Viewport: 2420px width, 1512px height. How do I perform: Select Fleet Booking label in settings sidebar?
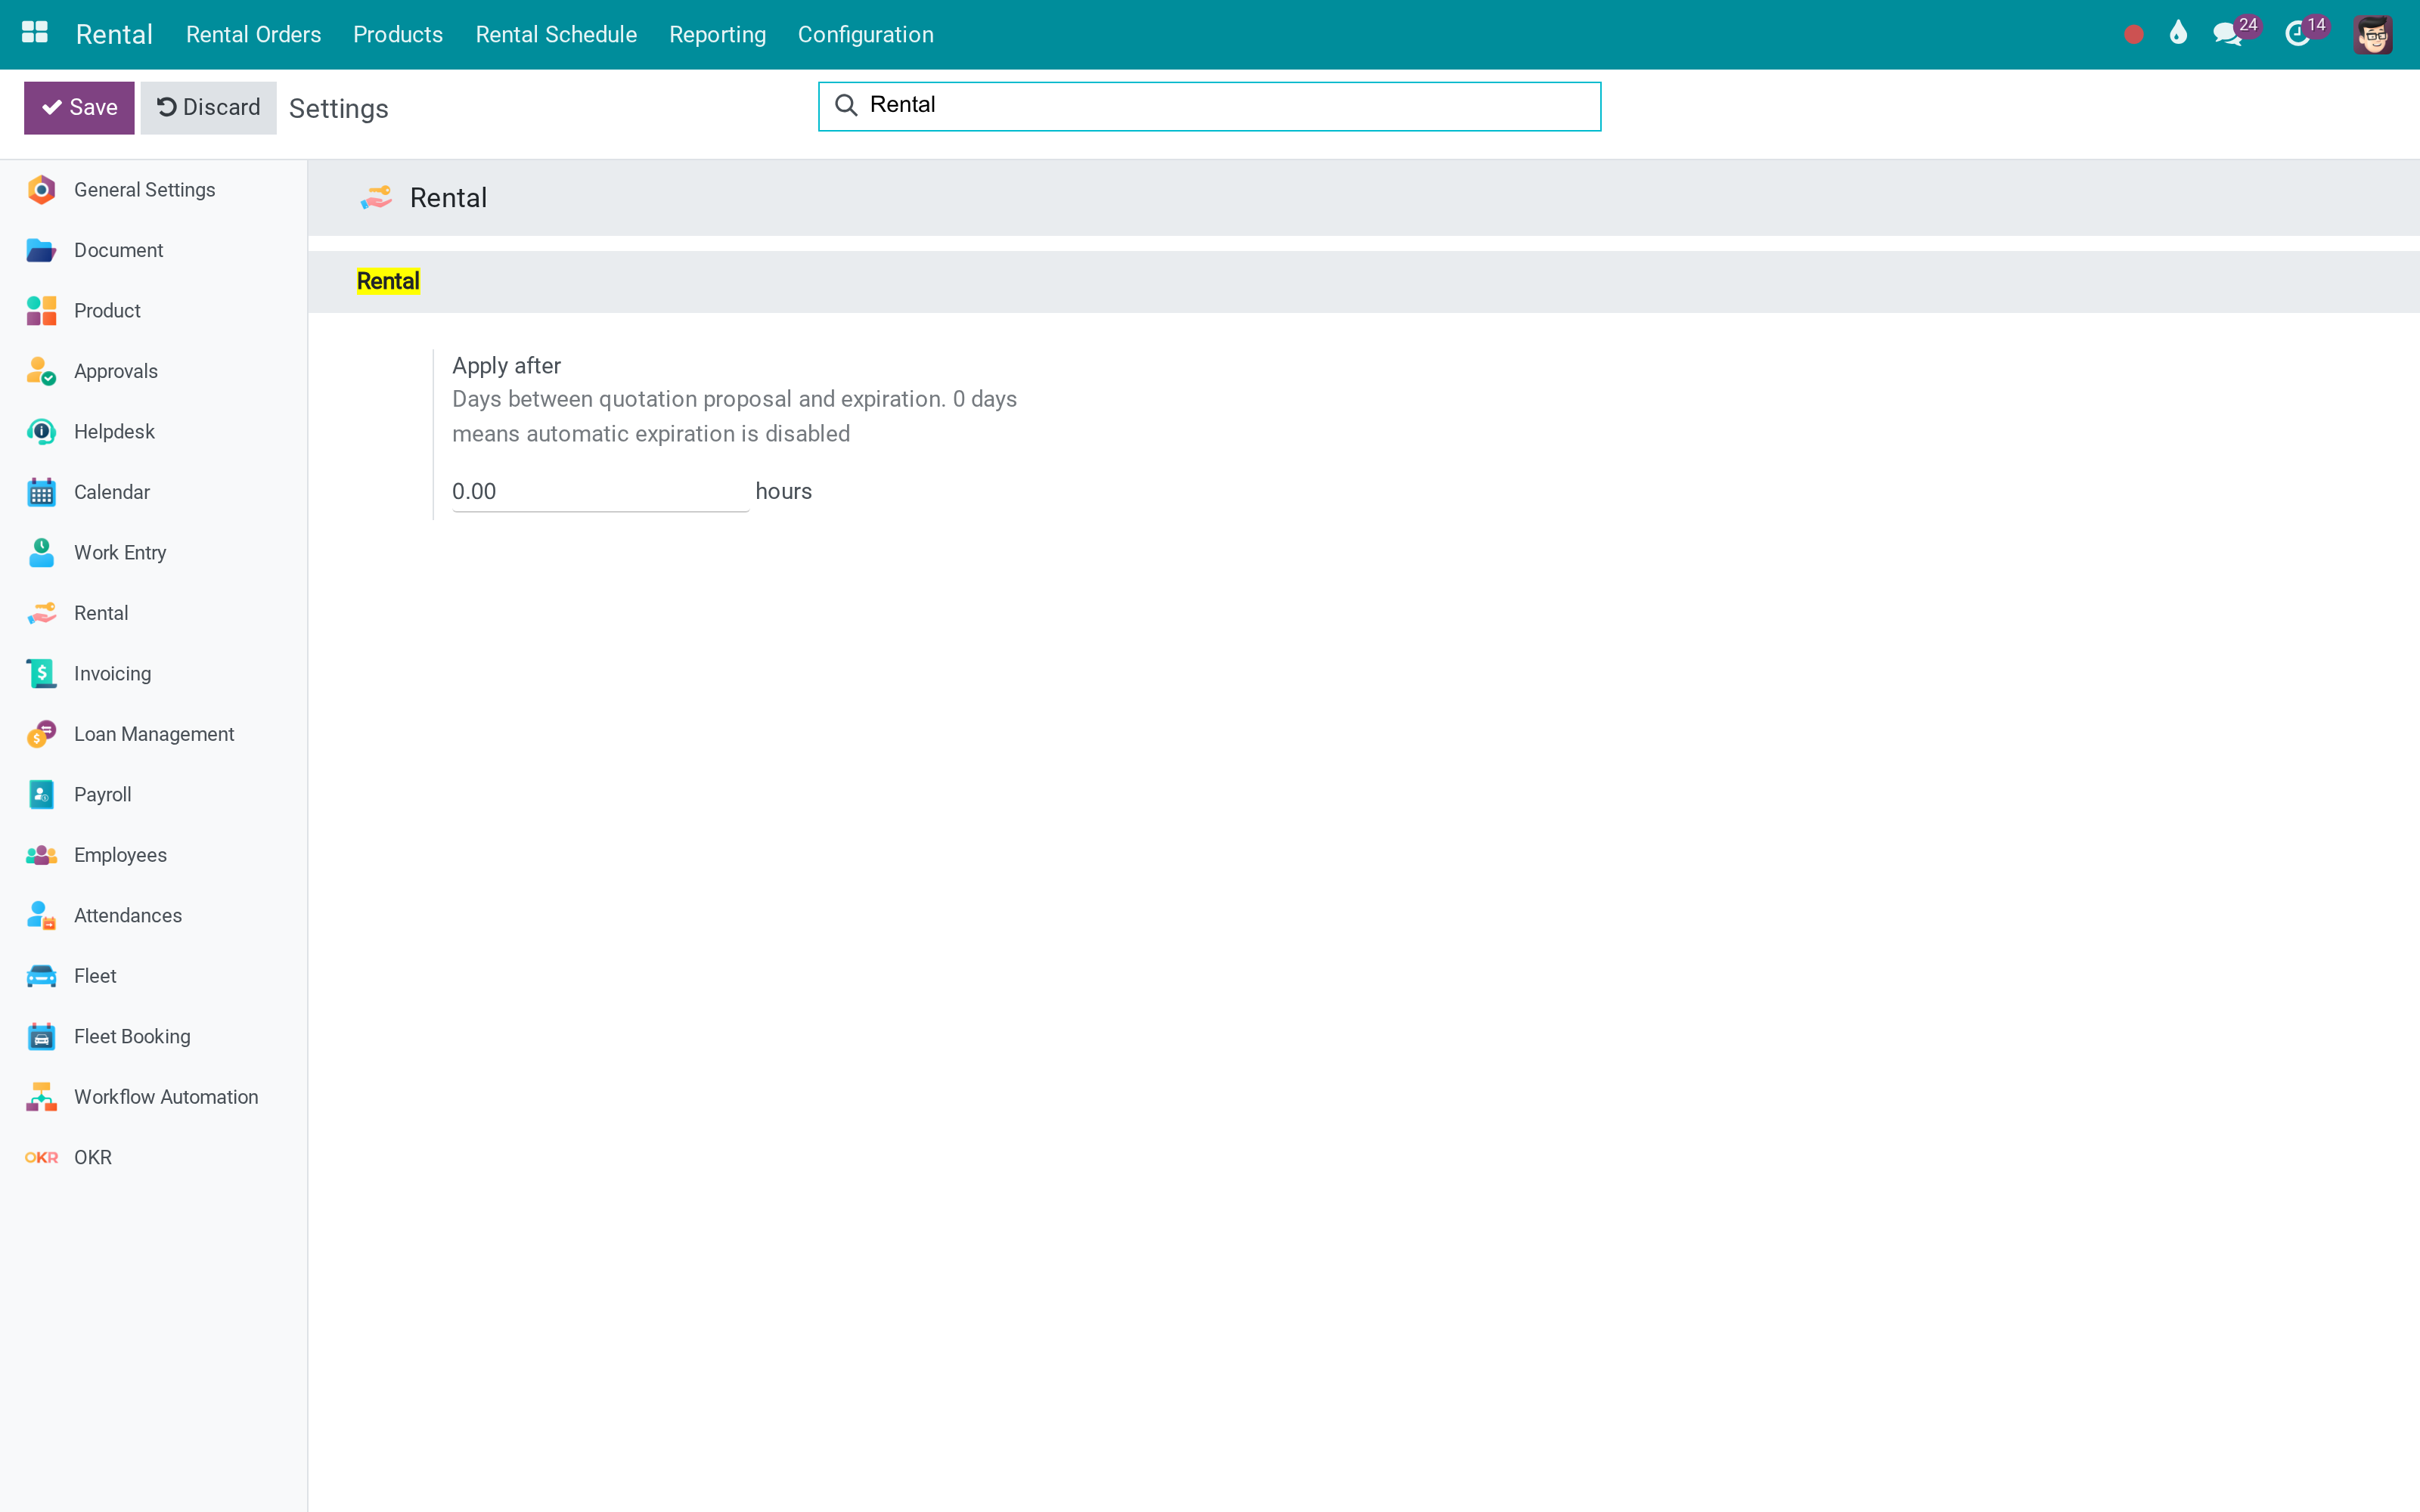coord(132,1037)
